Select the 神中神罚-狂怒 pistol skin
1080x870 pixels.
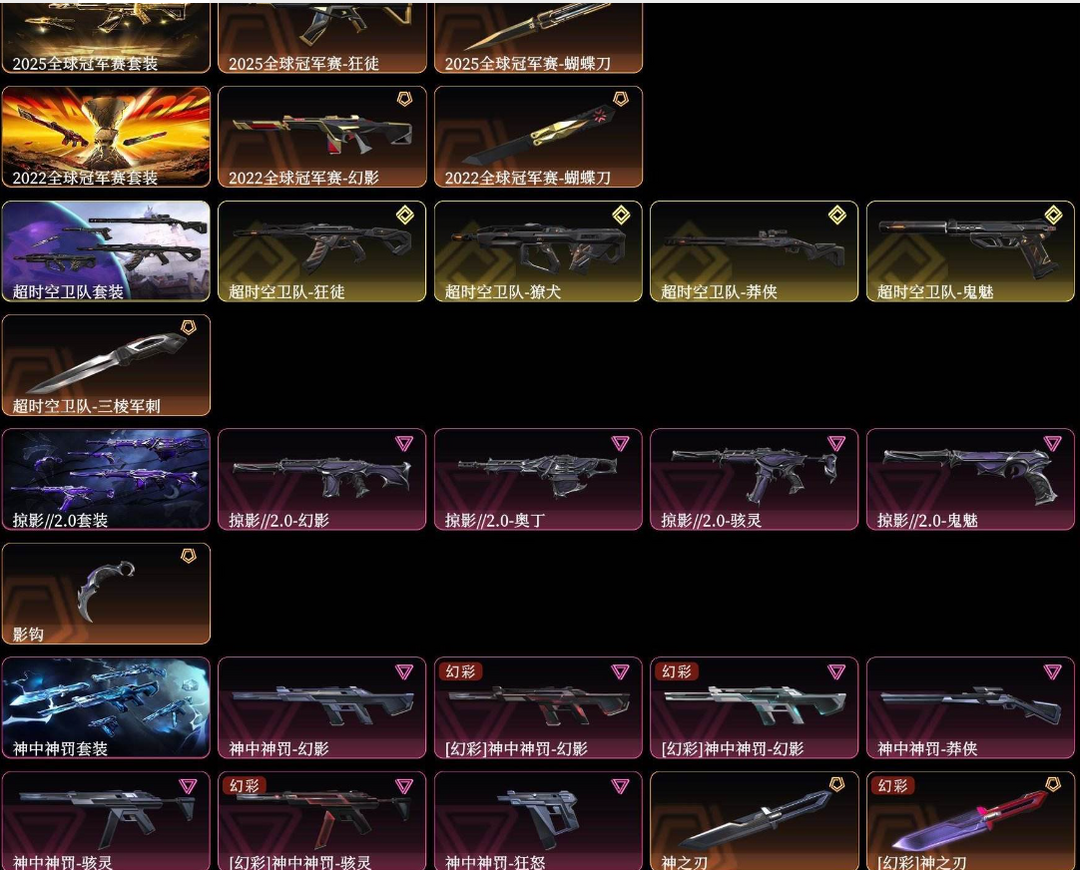pyautogui.click(x=539, y=820)
